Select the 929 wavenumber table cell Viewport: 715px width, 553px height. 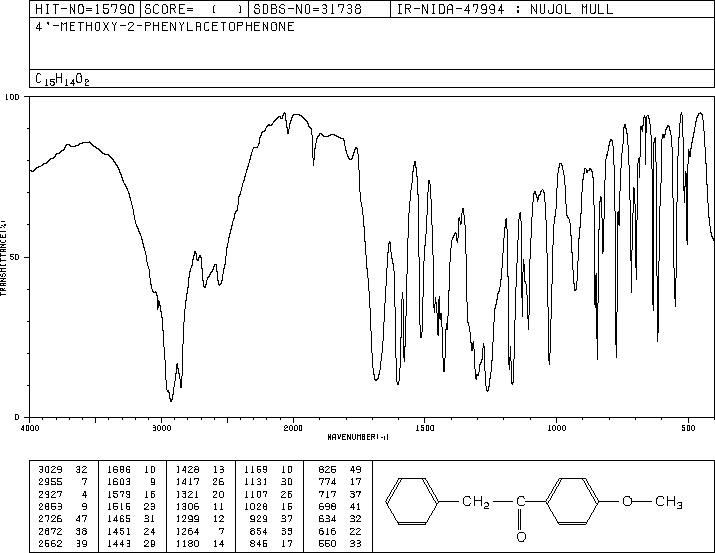(259, 519)
